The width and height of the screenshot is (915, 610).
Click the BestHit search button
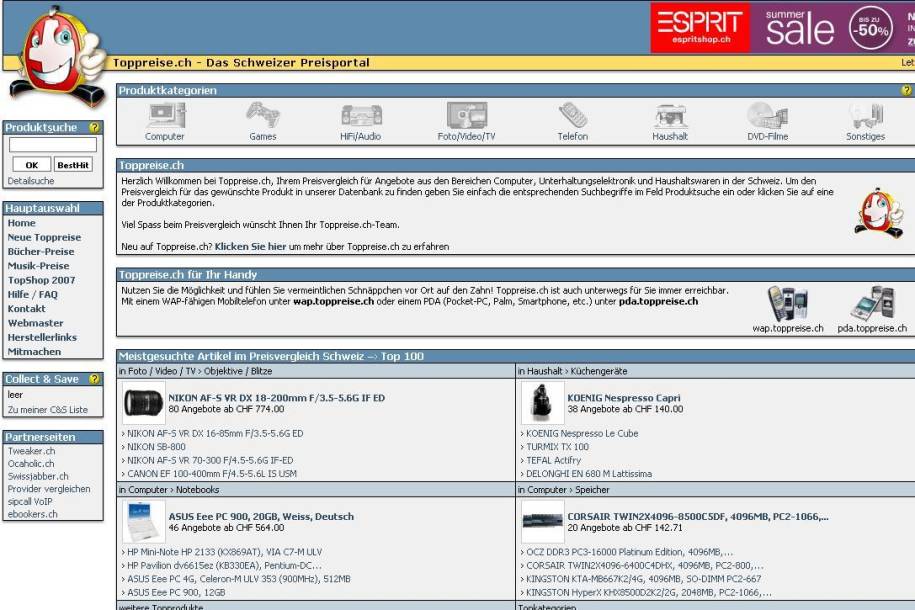point(74,165)
